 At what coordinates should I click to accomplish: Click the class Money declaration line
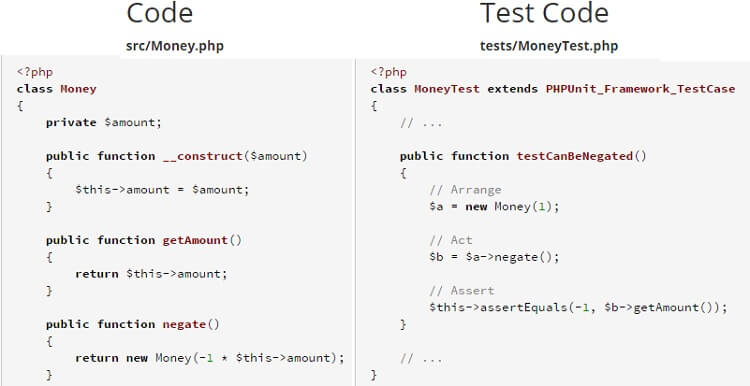(56, 89)
